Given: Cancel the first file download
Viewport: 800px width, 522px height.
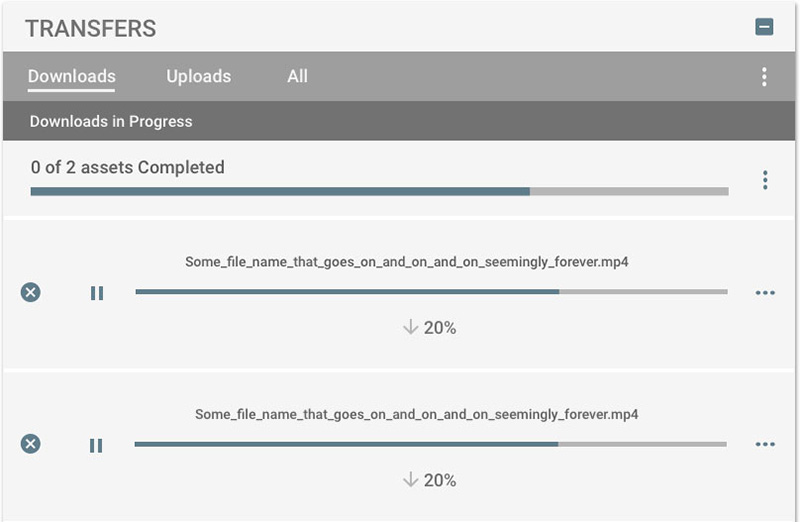Looking at the screenshot, I should click(x=31, y=292).
